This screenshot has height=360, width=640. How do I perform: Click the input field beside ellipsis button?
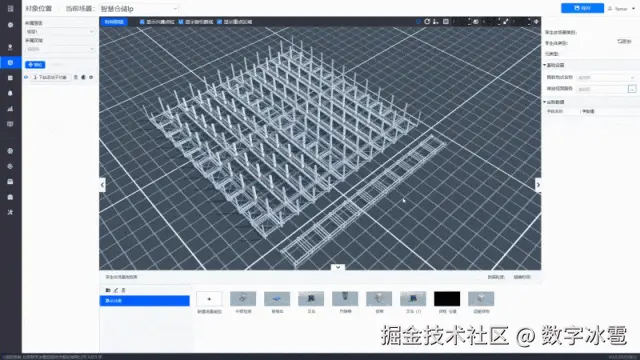(x=602, y=89)
